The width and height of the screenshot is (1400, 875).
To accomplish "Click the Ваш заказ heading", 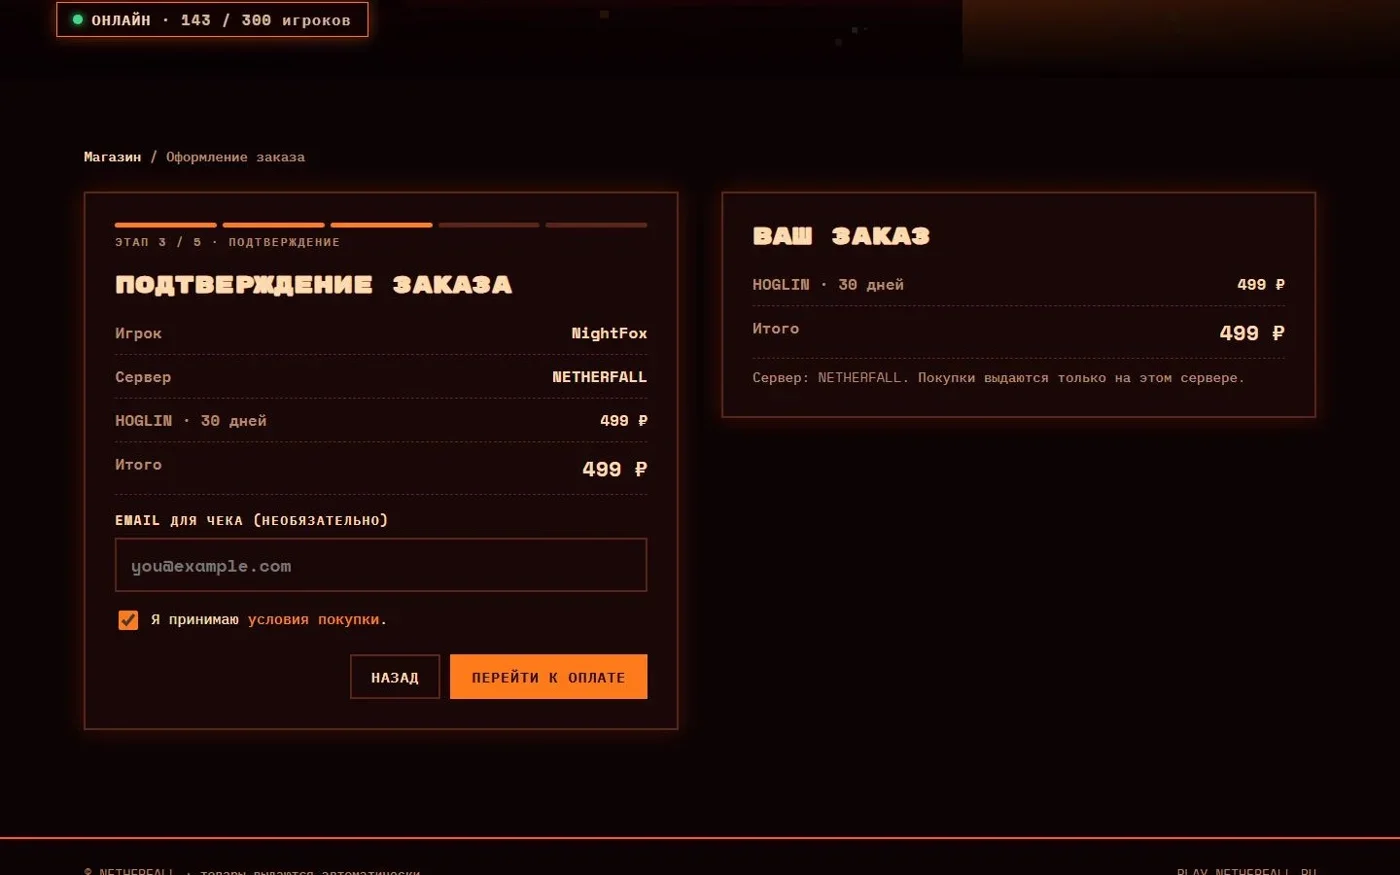I will pos(842,236).
